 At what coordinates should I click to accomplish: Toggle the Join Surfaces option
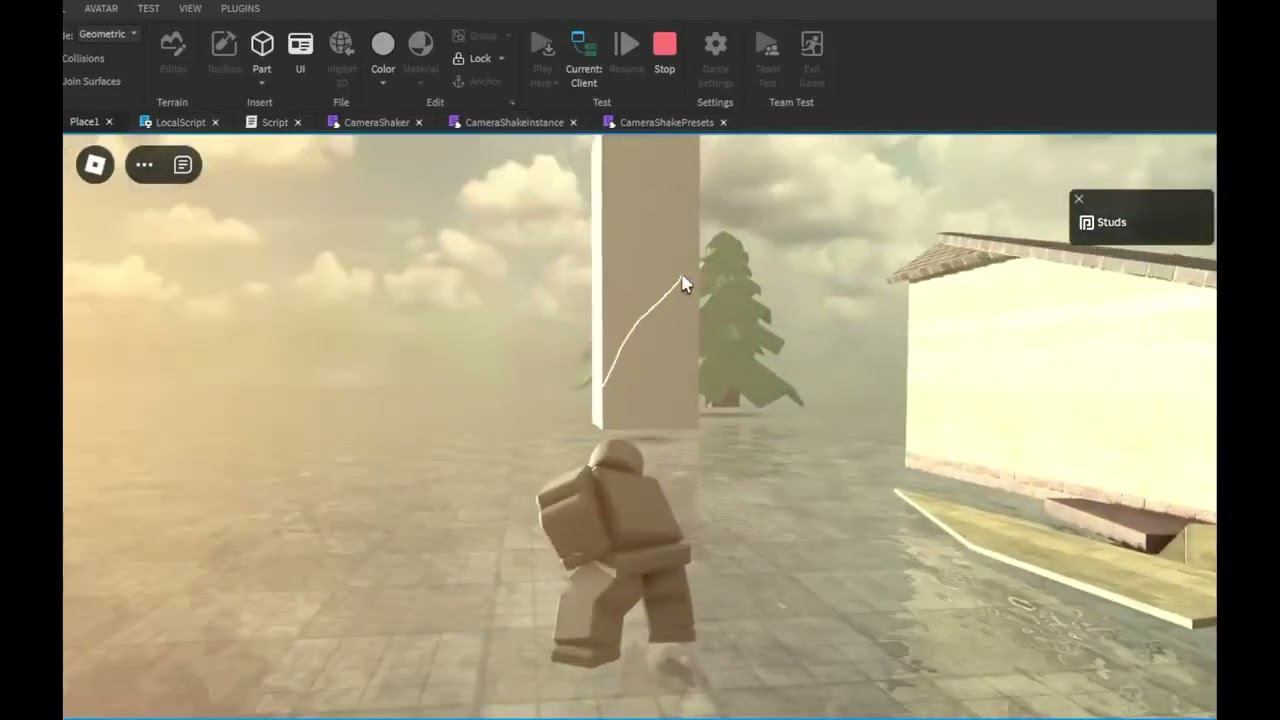(x=91, y=81)
